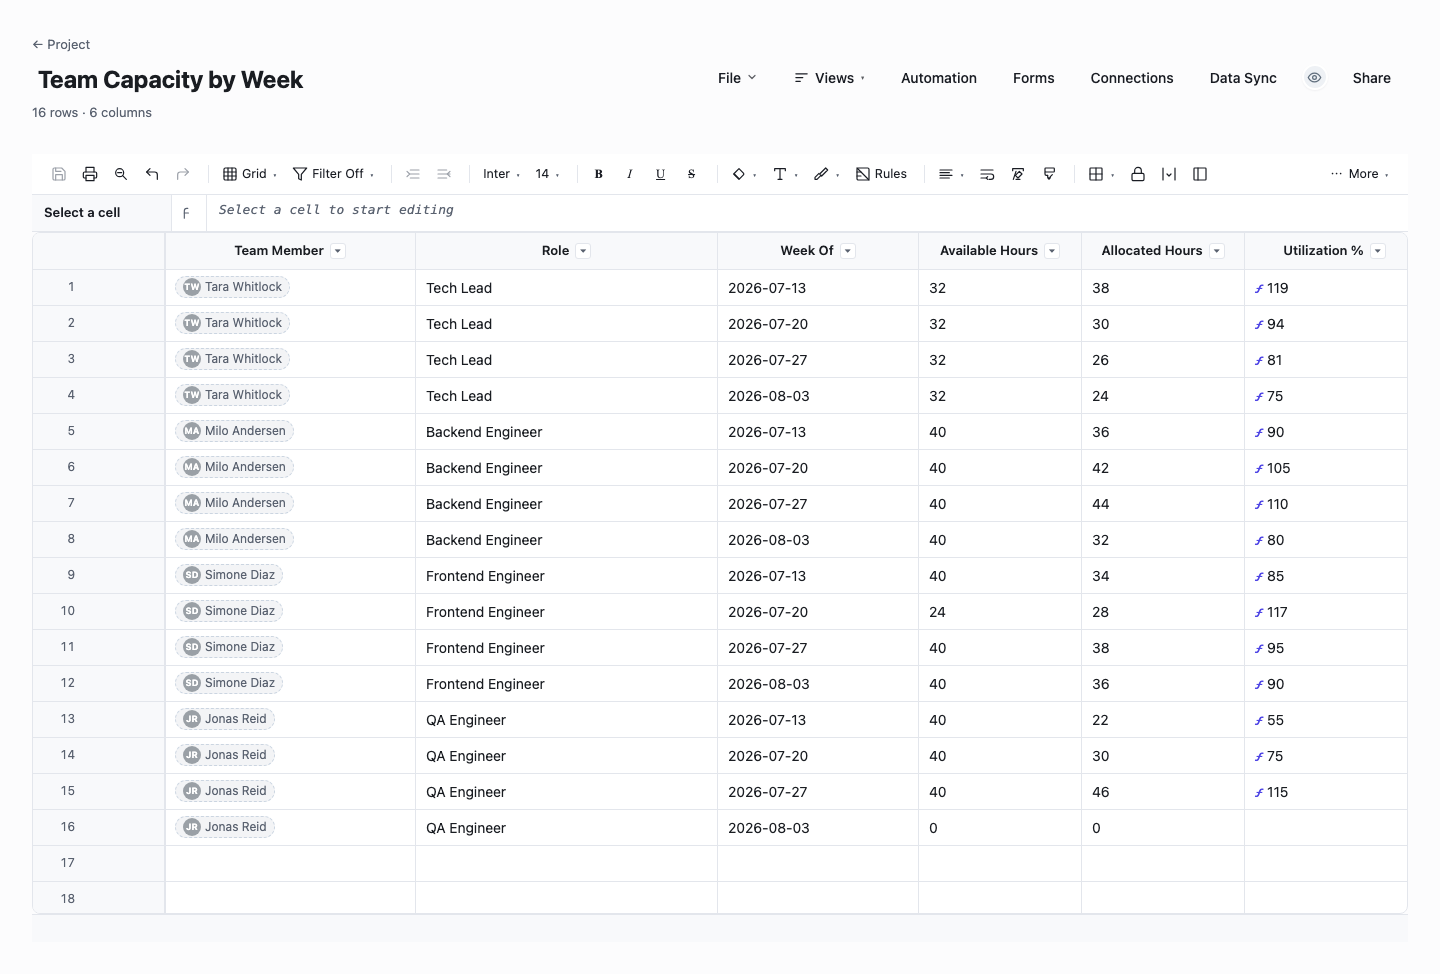1440x974 pixels.
Task: Select the Utilization cell showing 117
Action: (x=1326, y=612)
